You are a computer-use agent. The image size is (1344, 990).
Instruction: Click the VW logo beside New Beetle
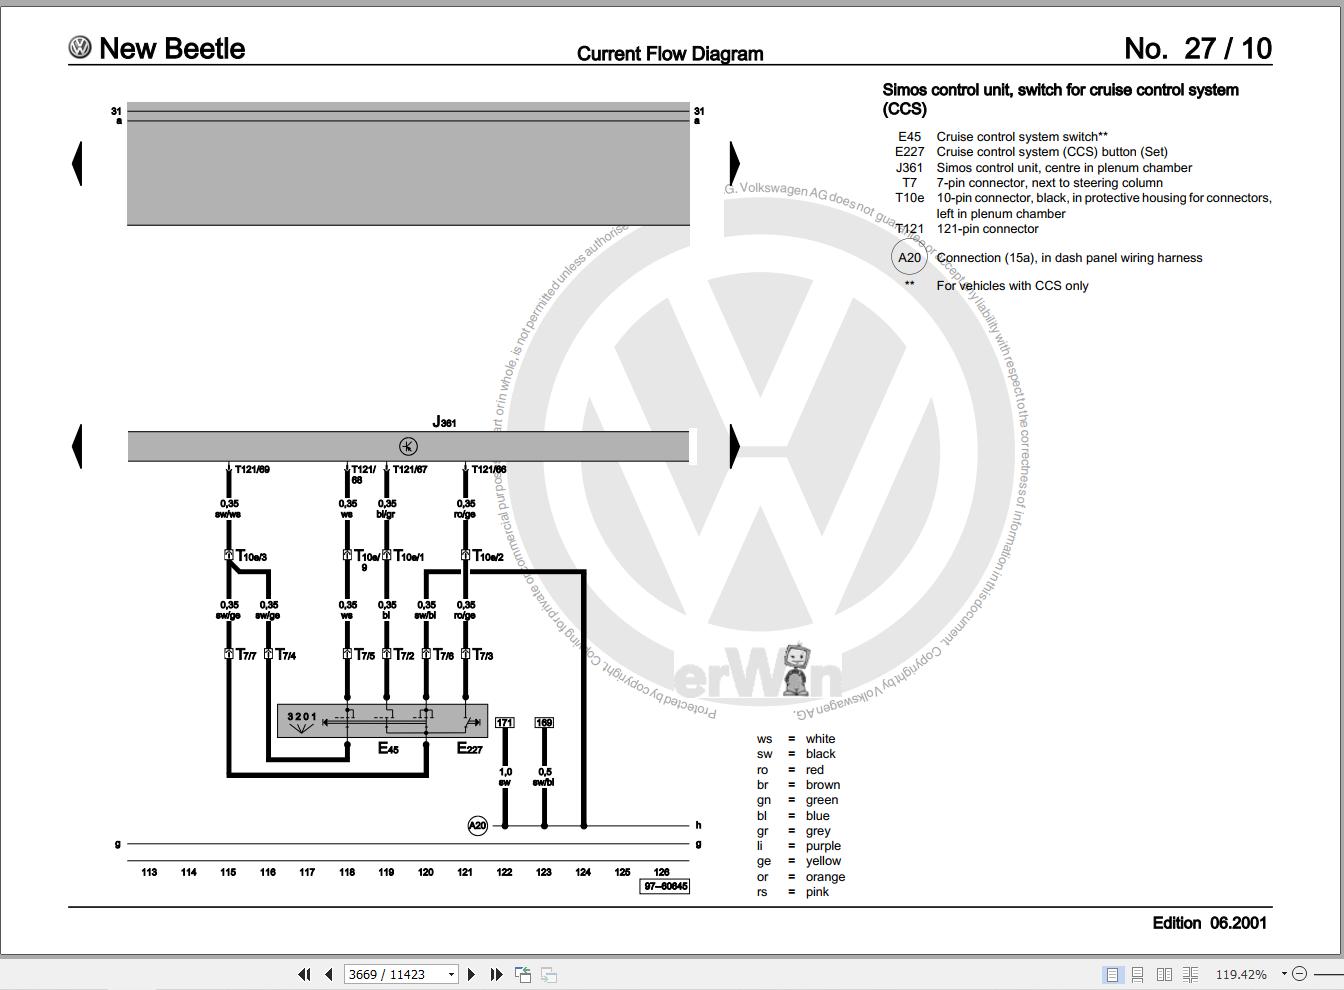click(x=80, y=47)
